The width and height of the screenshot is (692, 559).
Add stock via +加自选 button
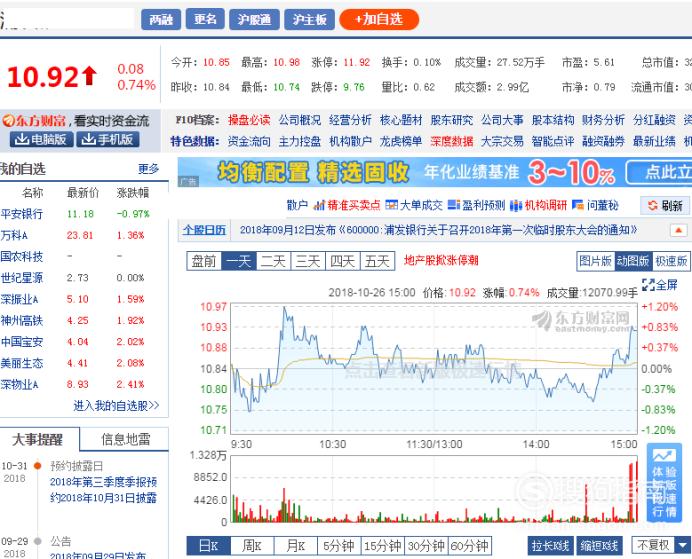tap(379, 19)
